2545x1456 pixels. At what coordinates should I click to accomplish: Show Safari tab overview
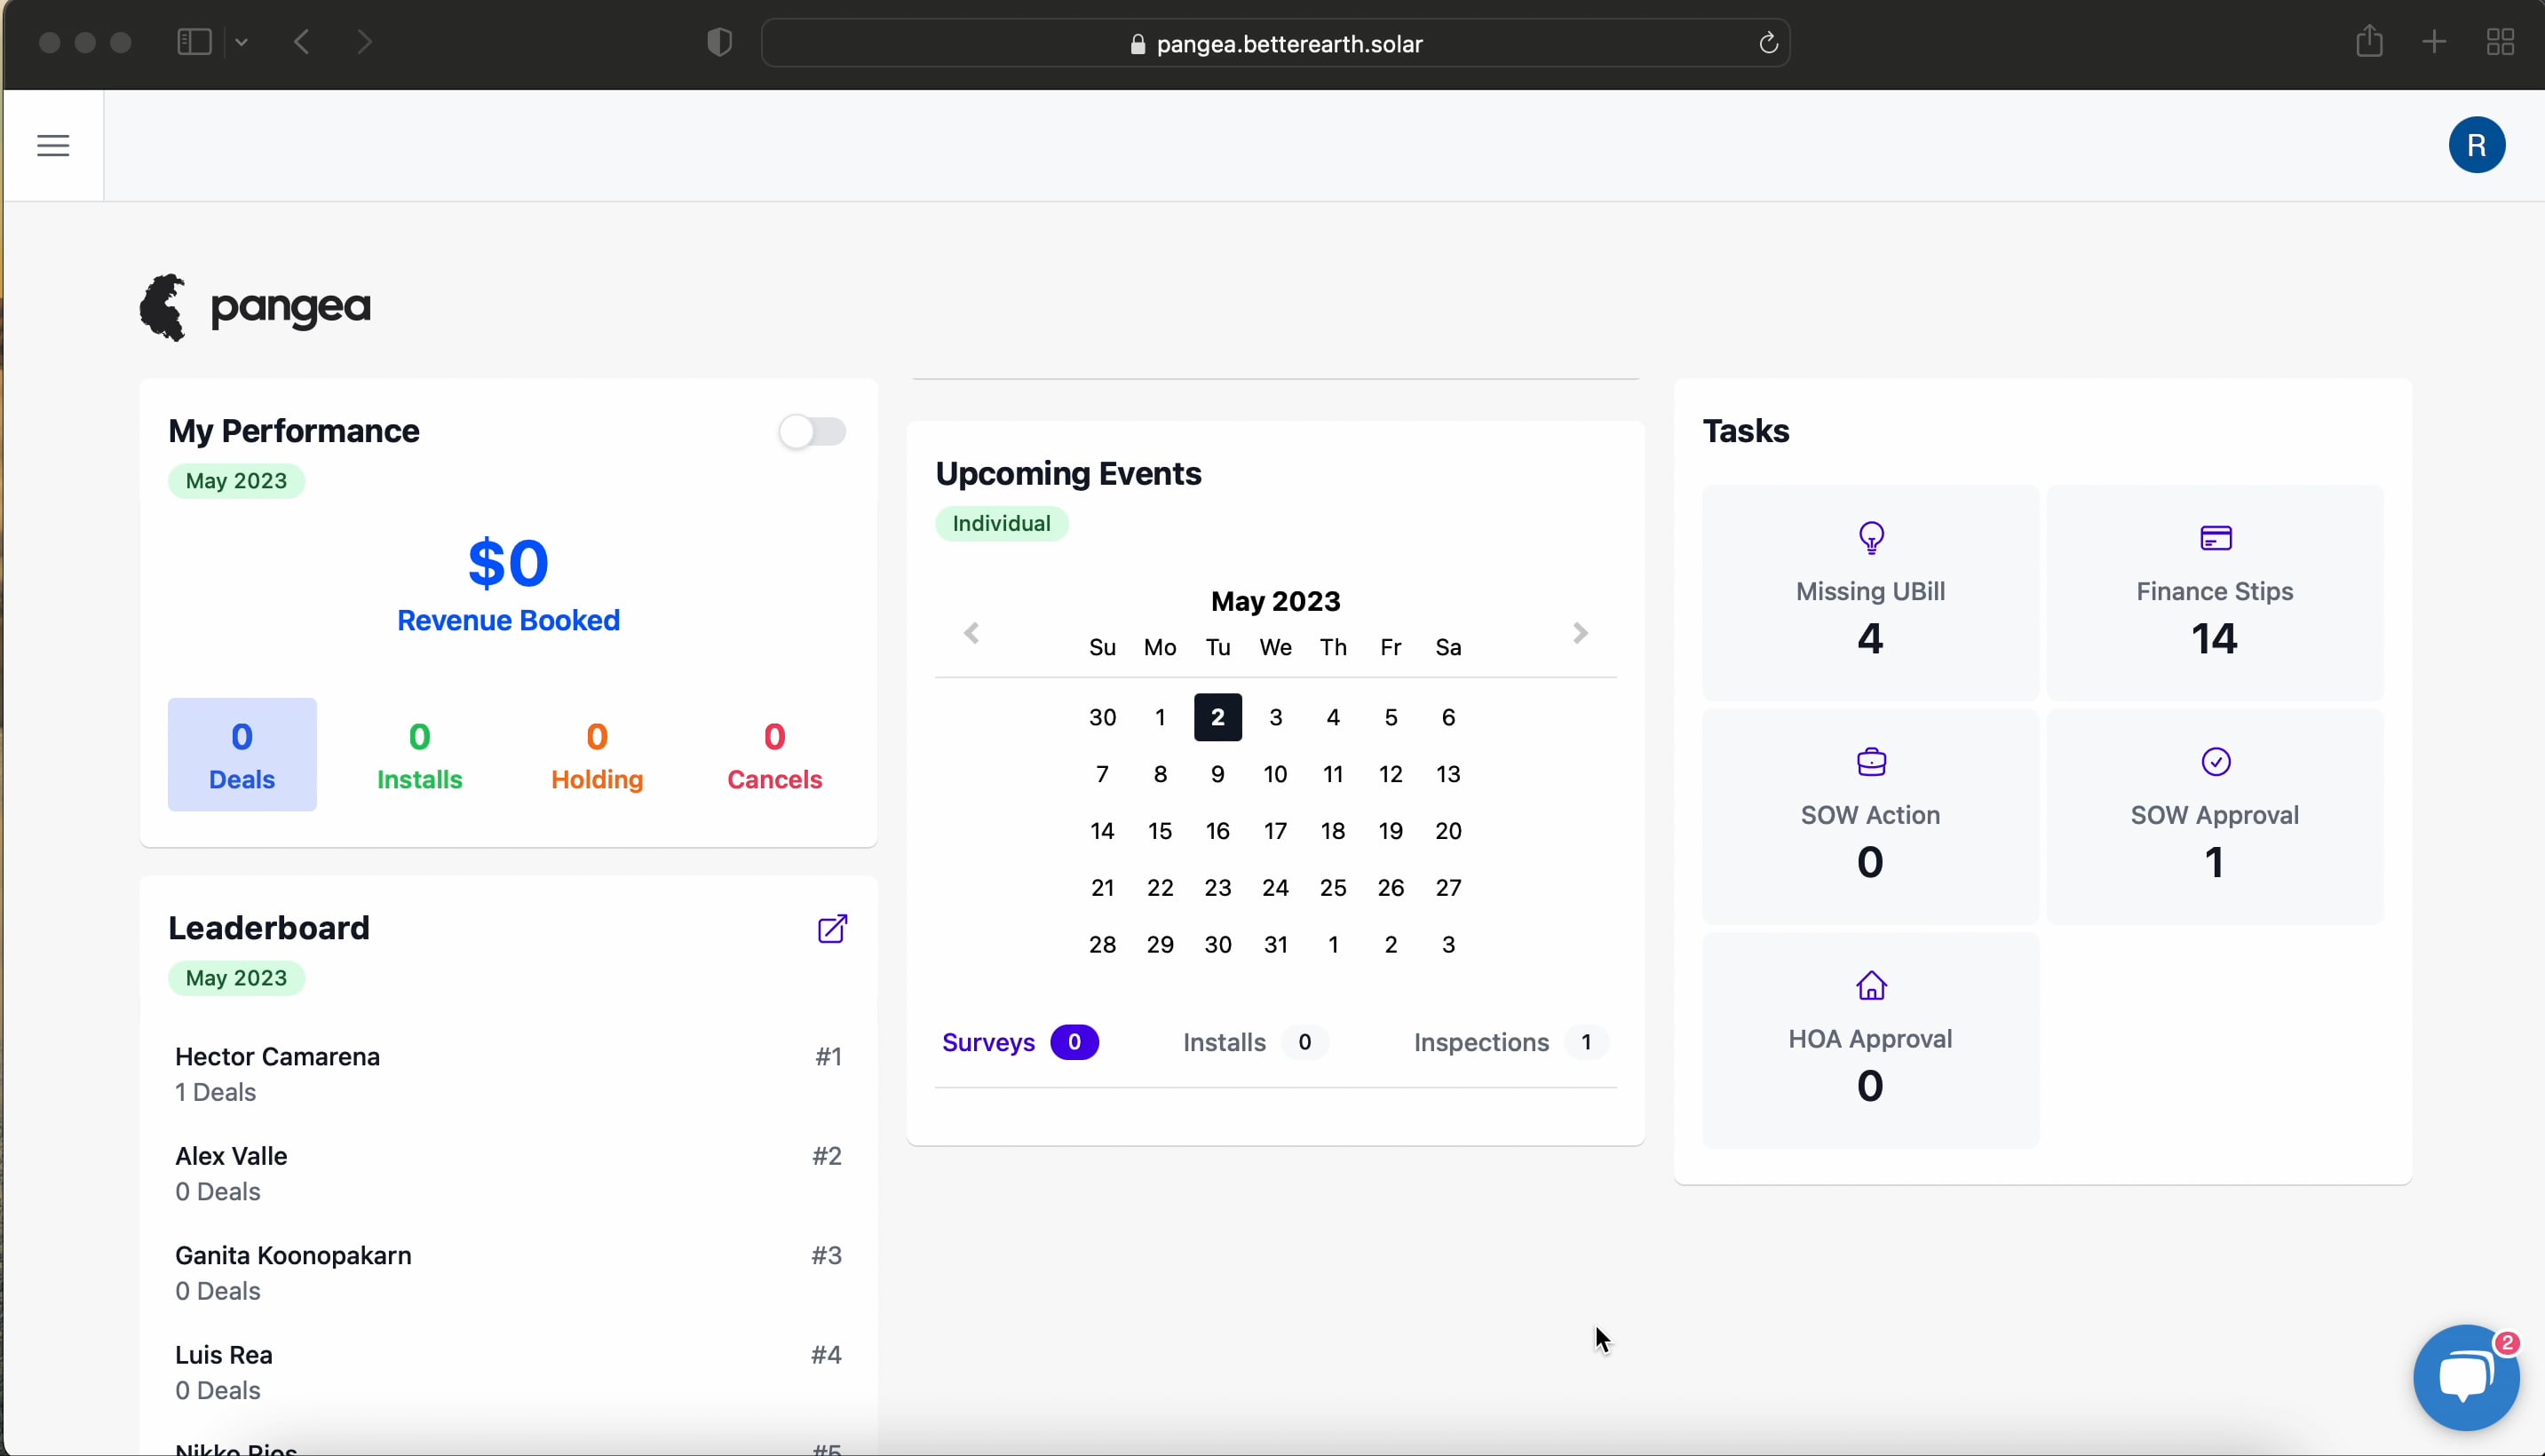pos(2500,42)
